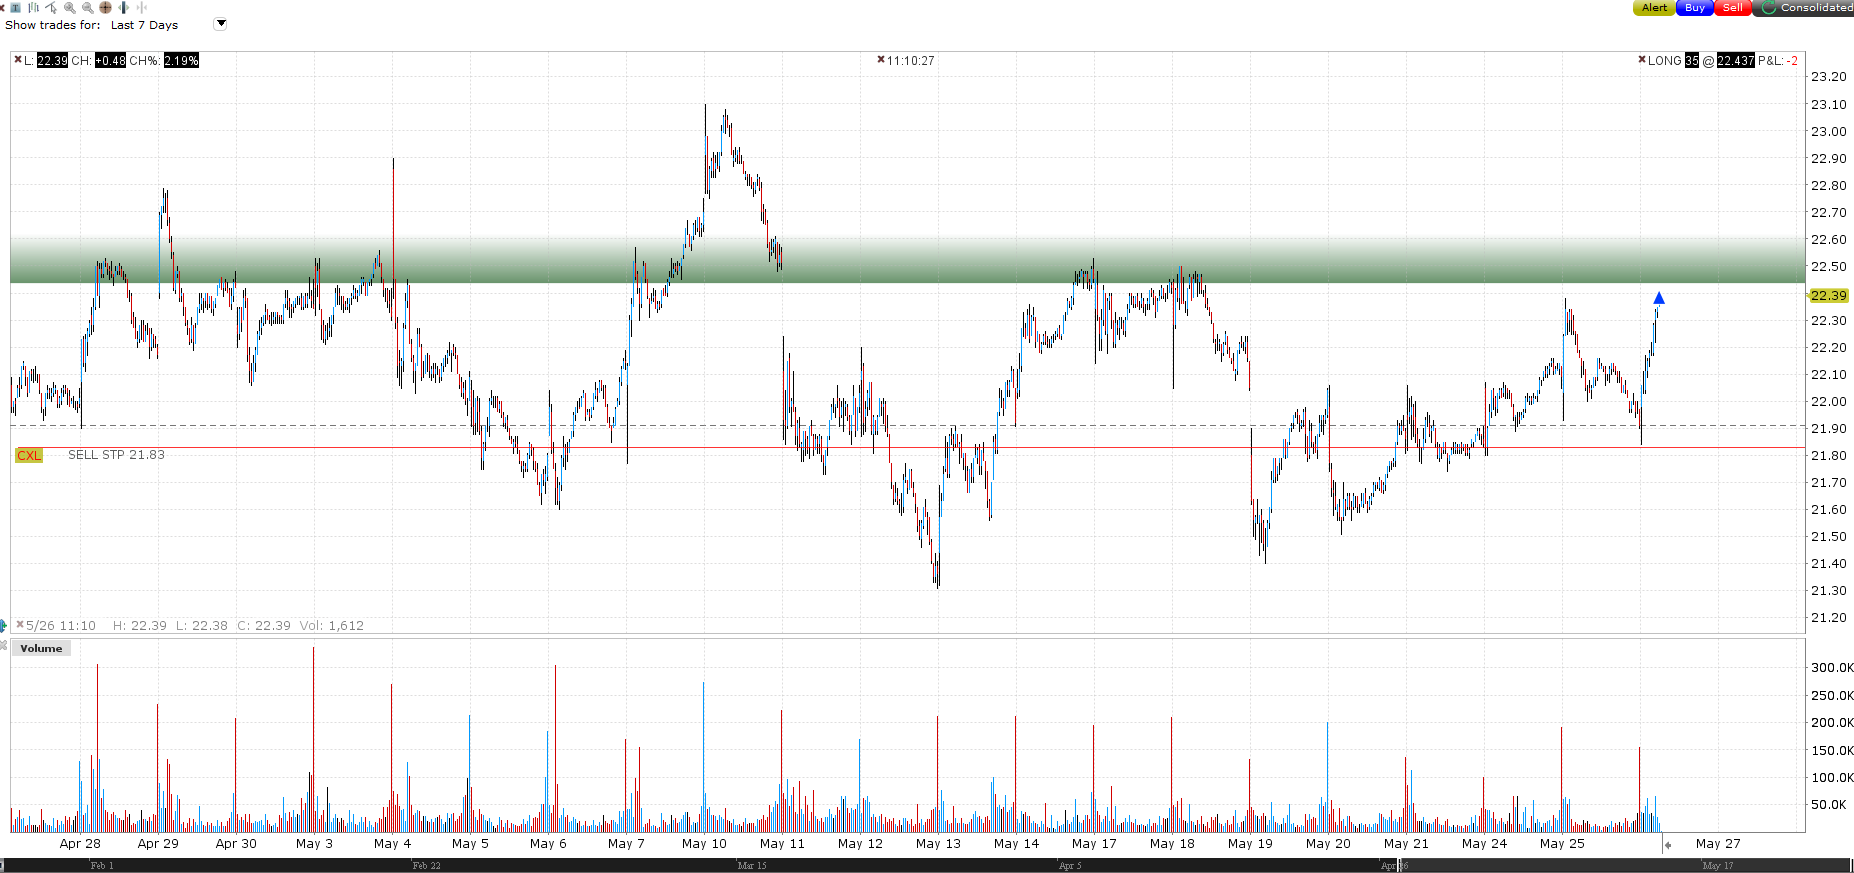The height and width of the screenshot is (873, 1854).
Task: Click the Last 7 Days period text
Action: click(144, 25)
